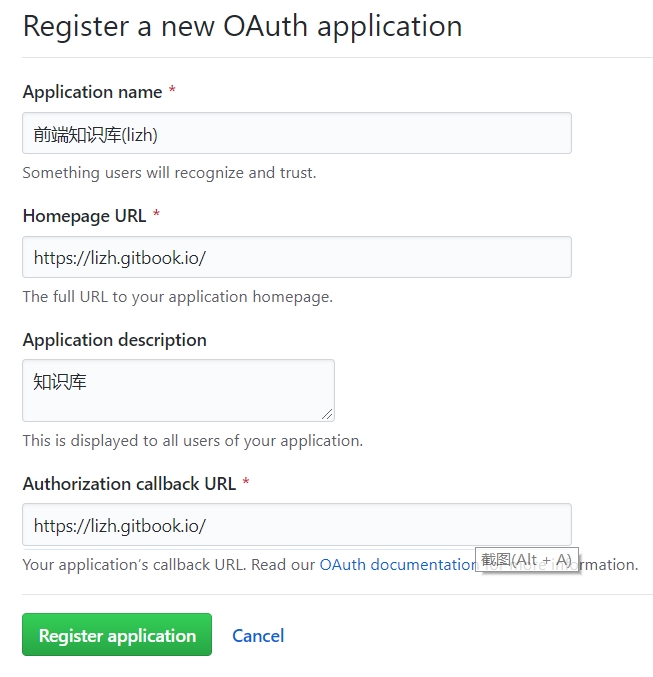Click the "full URL to your application homepage" hint

(177, 297)
